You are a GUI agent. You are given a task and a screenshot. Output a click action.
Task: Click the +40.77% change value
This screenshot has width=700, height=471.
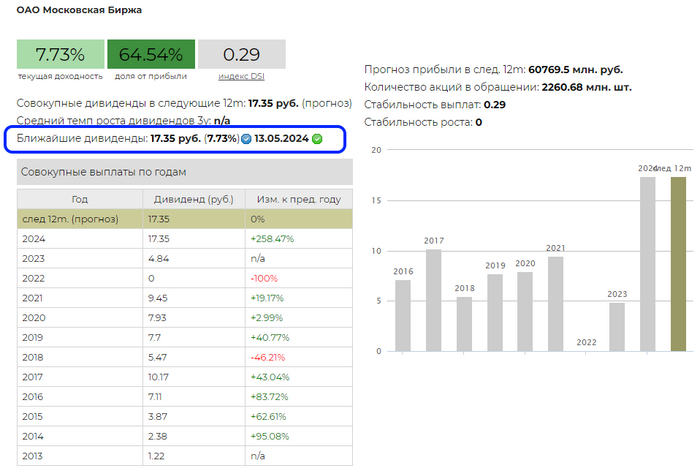(x=270, y=338)
